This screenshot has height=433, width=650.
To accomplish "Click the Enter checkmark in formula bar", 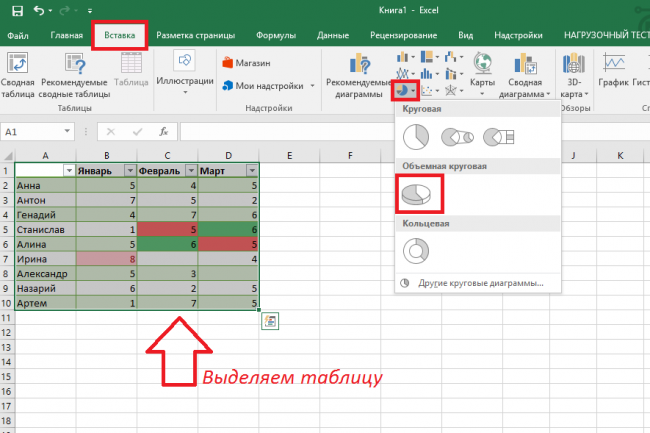I will point(137,132).
